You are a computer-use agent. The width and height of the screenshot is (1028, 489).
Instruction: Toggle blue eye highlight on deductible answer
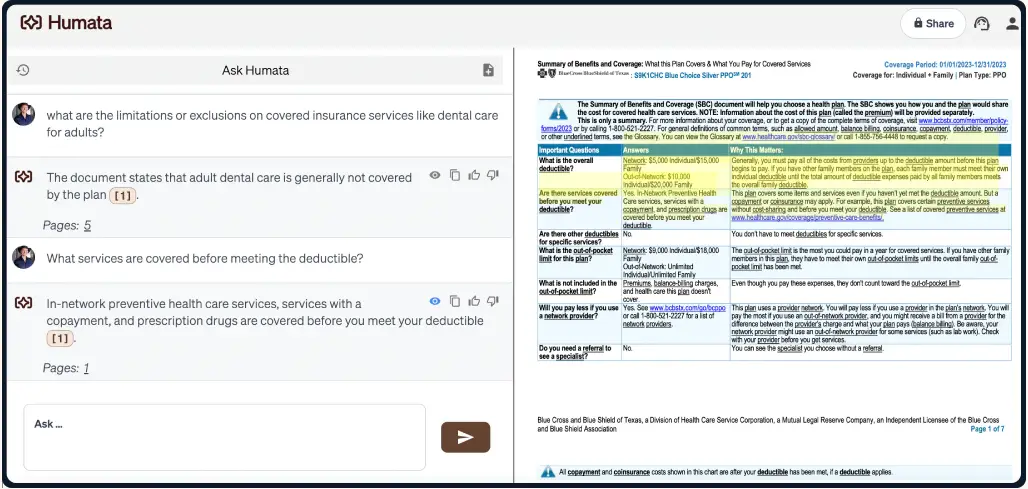[x=435, y=301]
